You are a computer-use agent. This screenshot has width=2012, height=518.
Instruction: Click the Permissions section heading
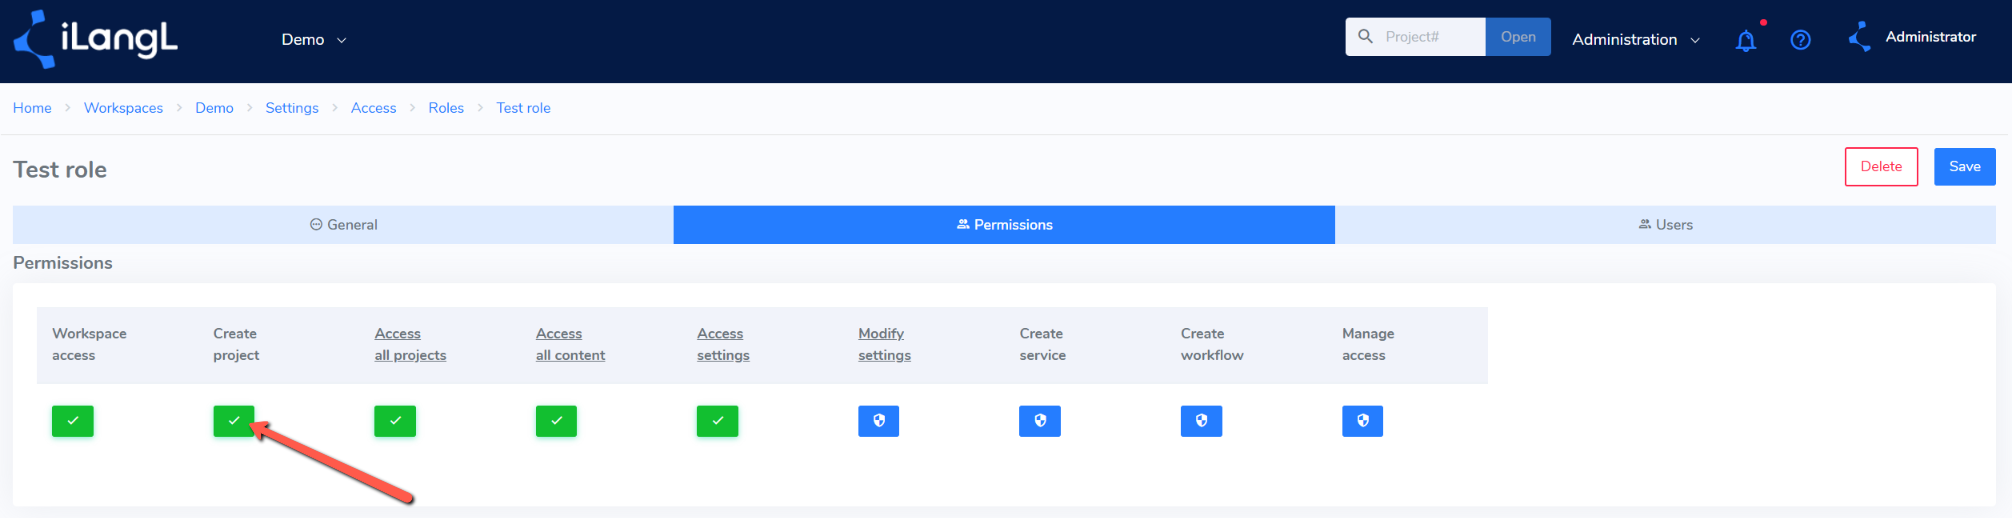tap(63, 263)
